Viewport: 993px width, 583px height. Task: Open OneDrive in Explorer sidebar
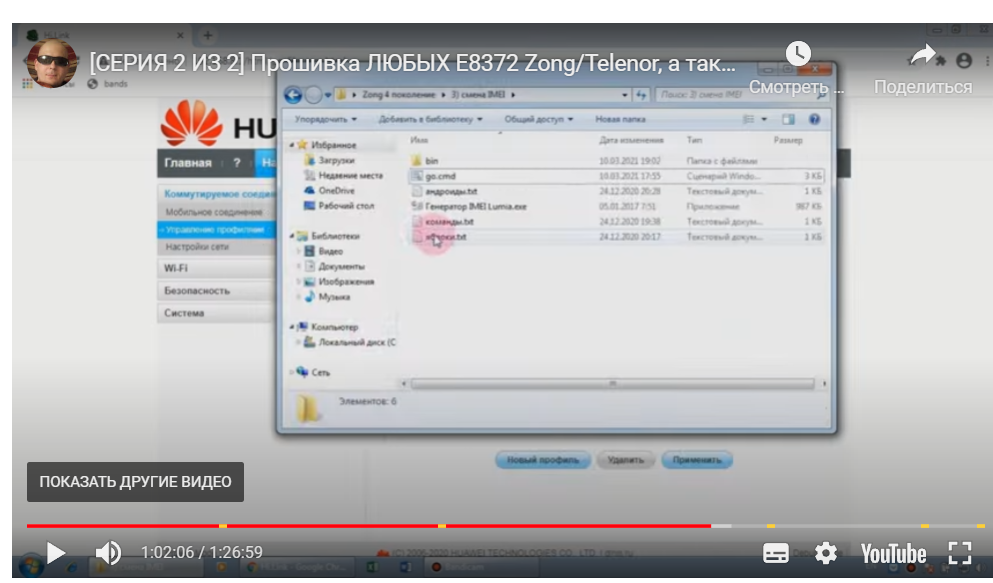click(336, 191)
